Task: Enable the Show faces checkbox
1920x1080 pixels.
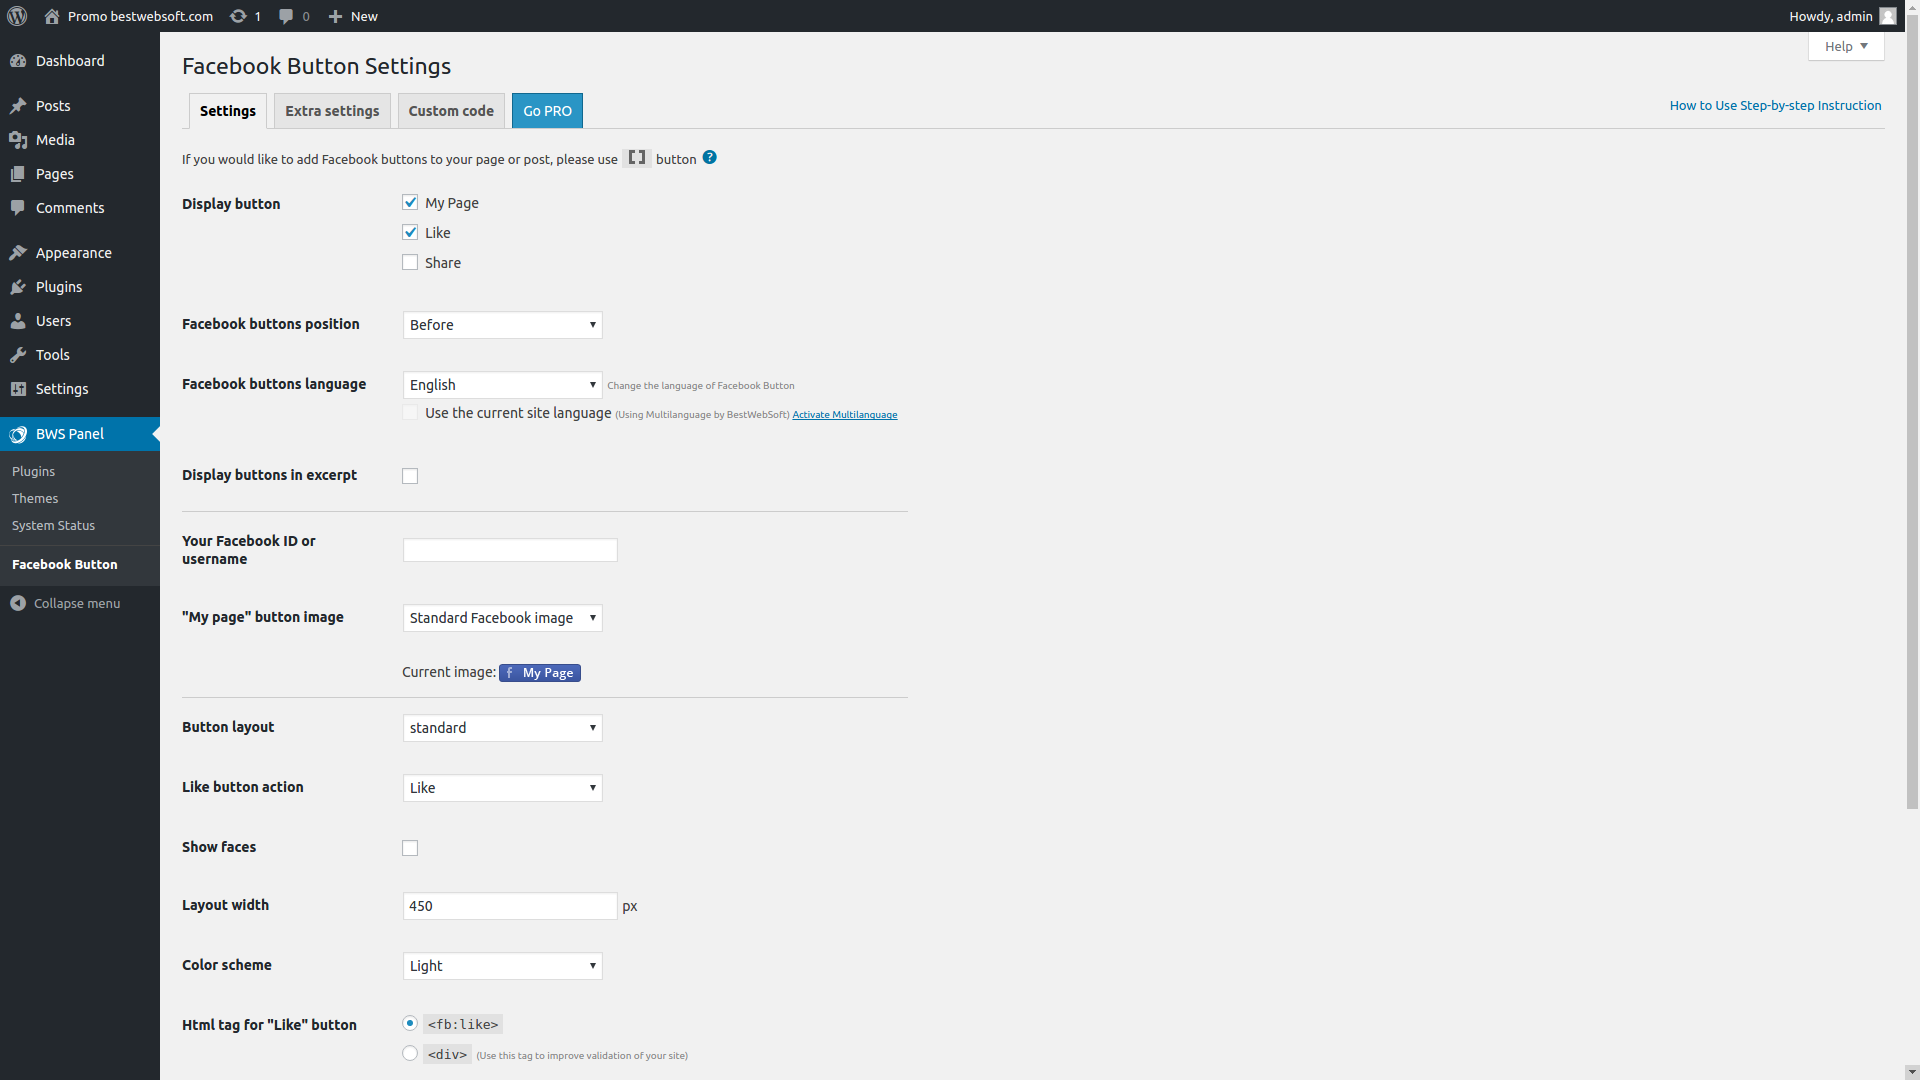Action: click(410, 848)
